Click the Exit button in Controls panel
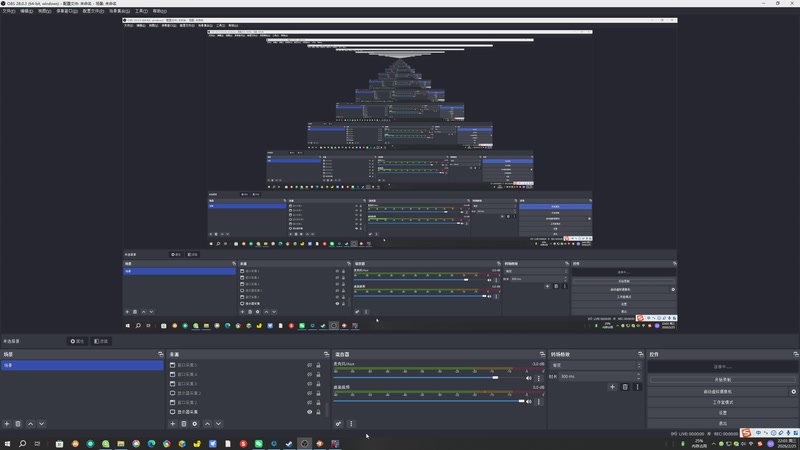Image resolution: width=800 pixels, height=450 pixels. 722,423
